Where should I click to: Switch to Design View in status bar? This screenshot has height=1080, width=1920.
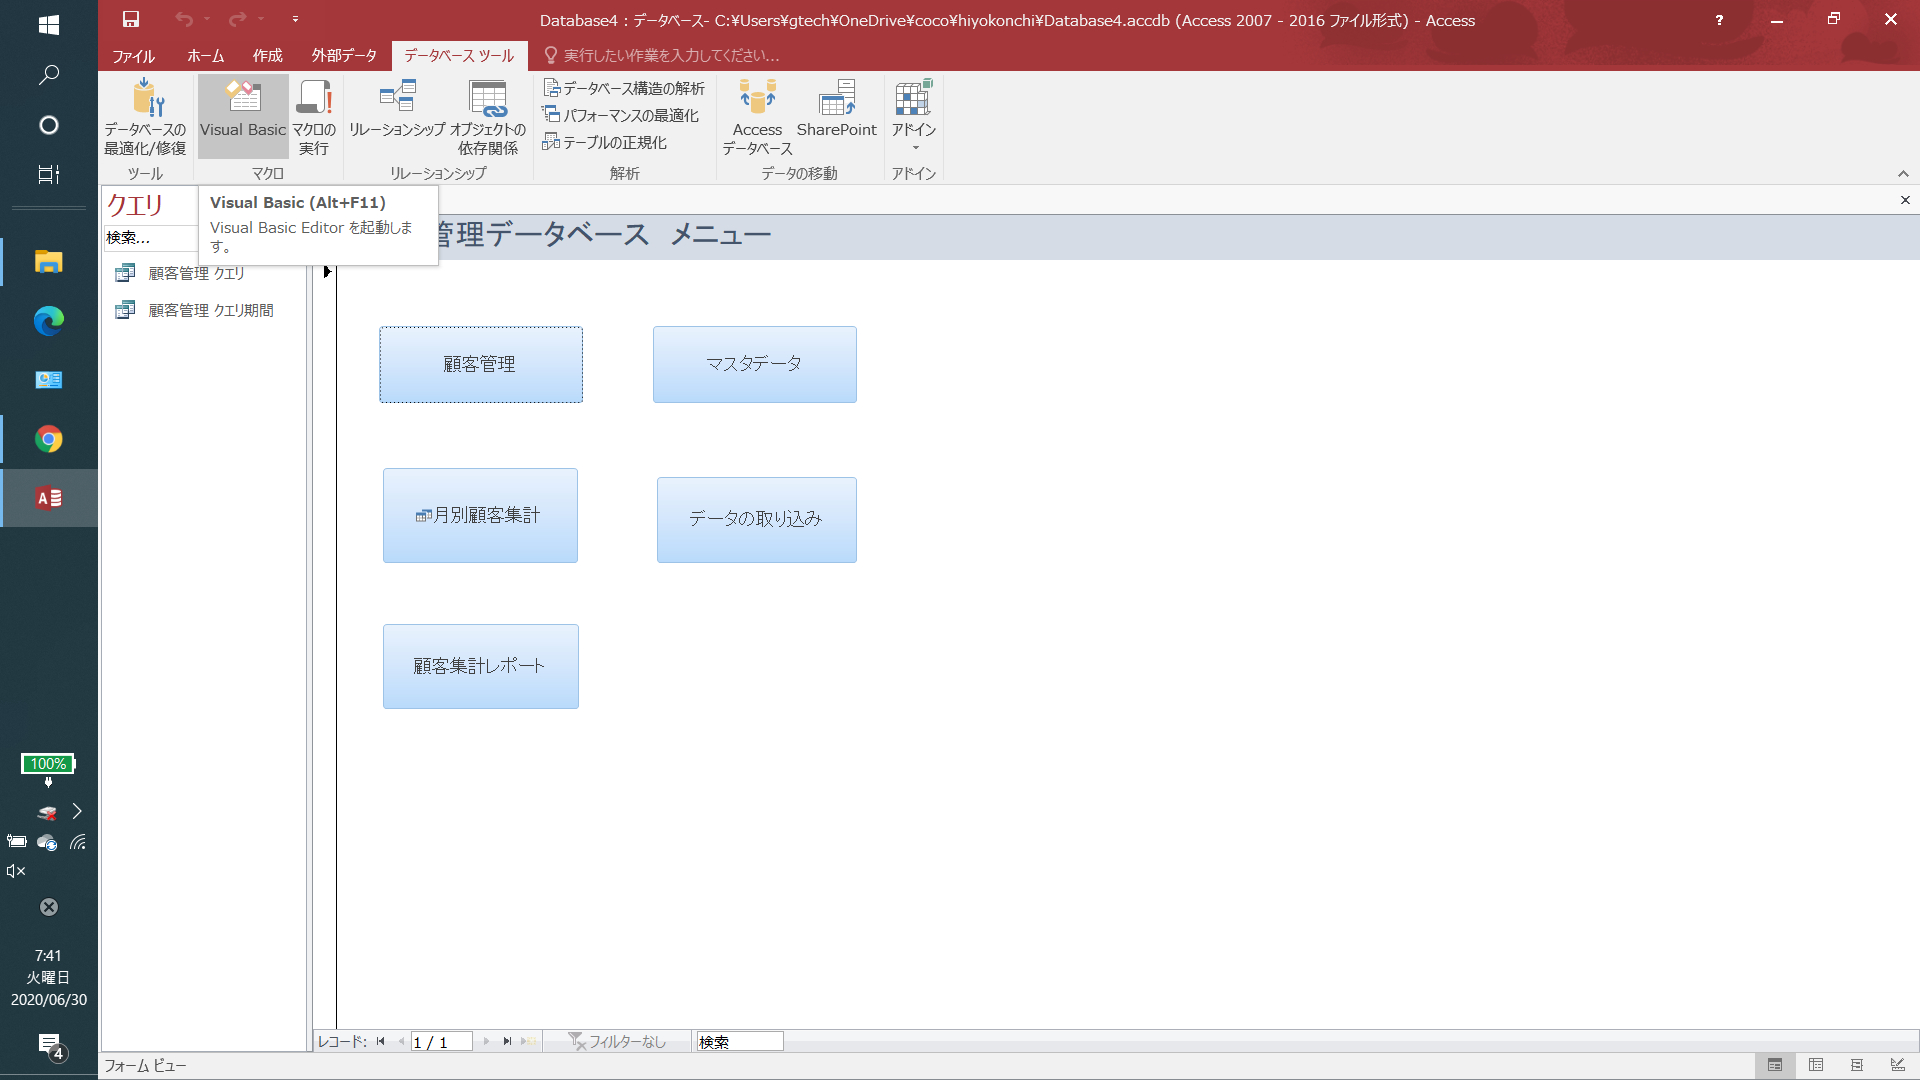pyautogui.click(x=1897, y=1065)
